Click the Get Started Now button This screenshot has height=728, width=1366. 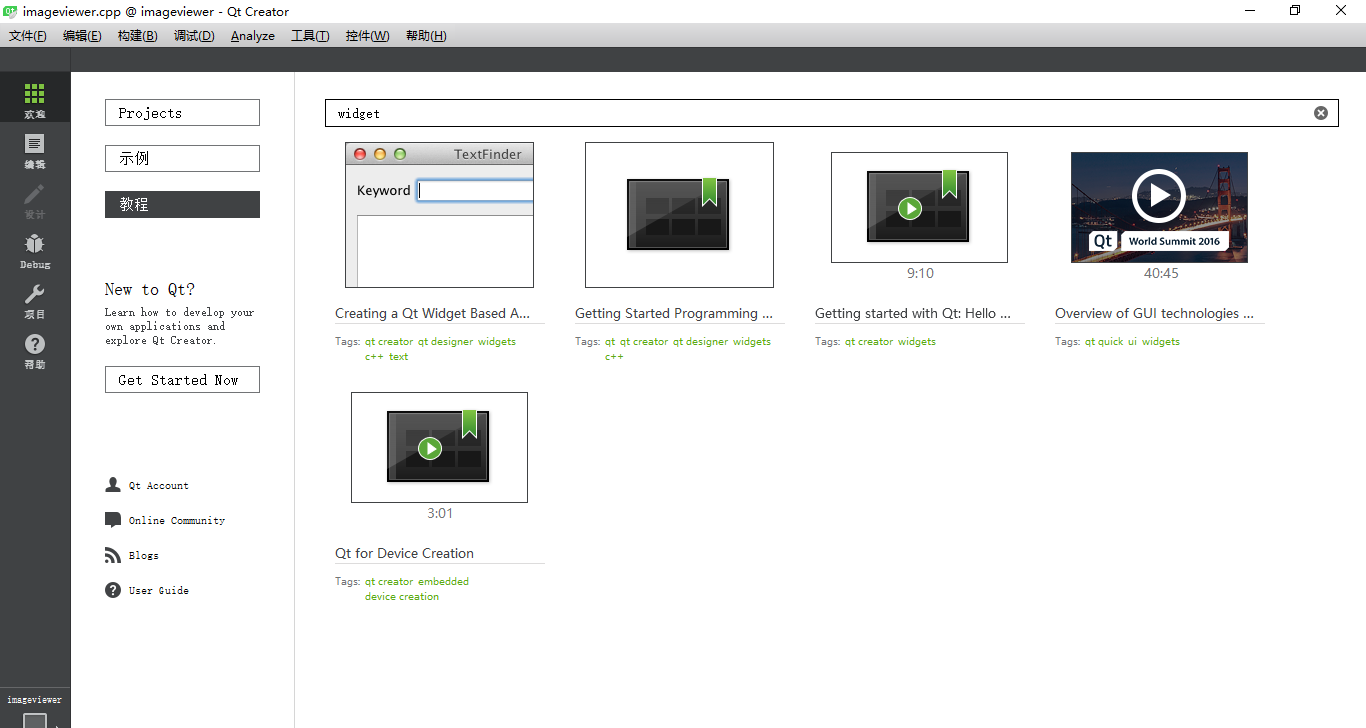(x=182, y=380)
